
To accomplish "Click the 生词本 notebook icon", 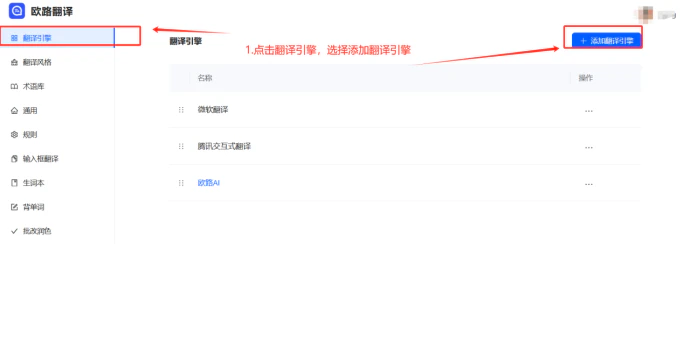I will [14, 183].
